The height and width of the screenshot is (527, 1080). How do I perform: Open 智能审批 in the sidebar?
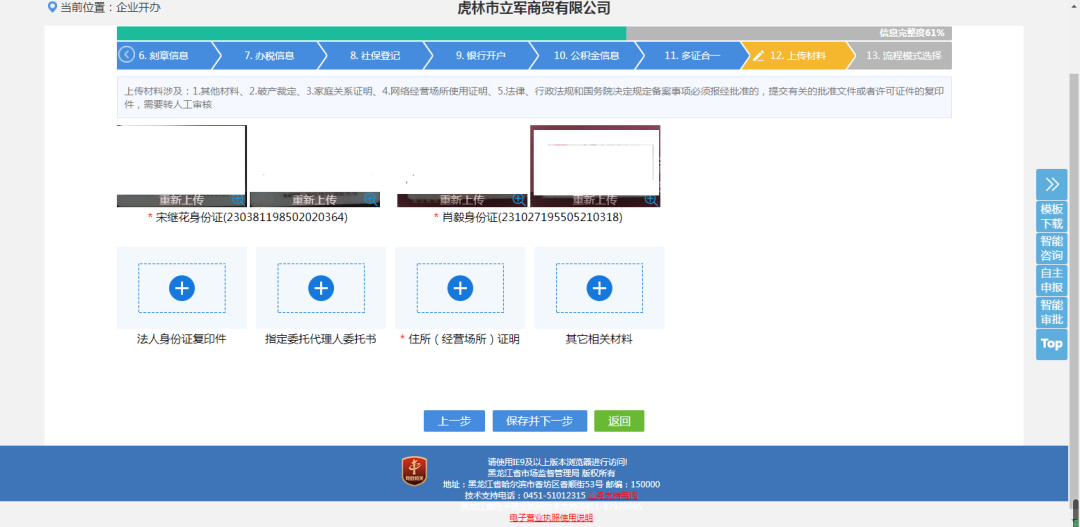[x=1052, y=312]
